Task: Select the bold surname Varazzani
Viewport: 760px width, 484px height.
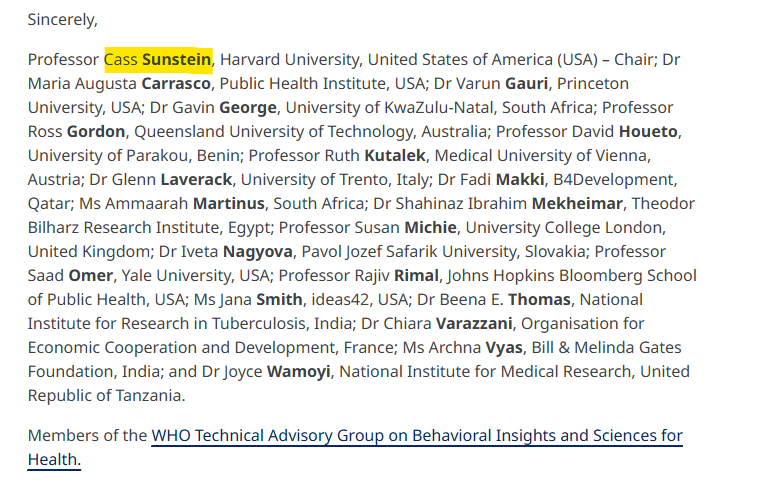Action: point(474,324)
